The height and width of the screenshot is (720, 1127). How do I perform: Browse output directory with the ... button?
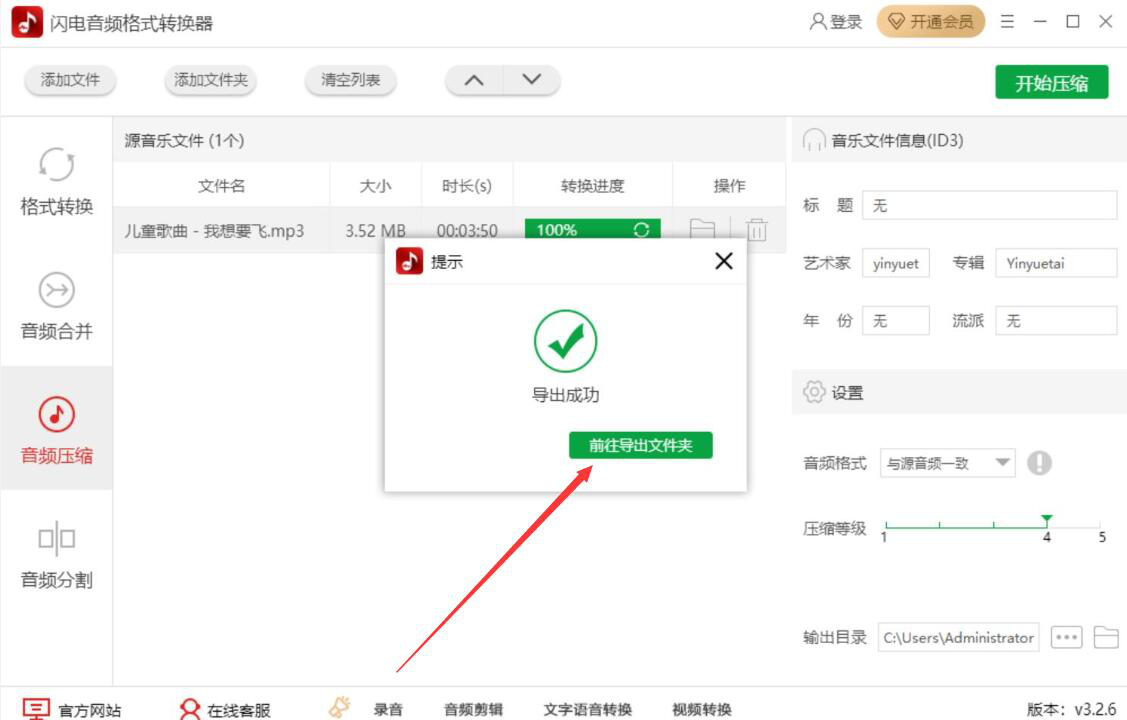1067,637
